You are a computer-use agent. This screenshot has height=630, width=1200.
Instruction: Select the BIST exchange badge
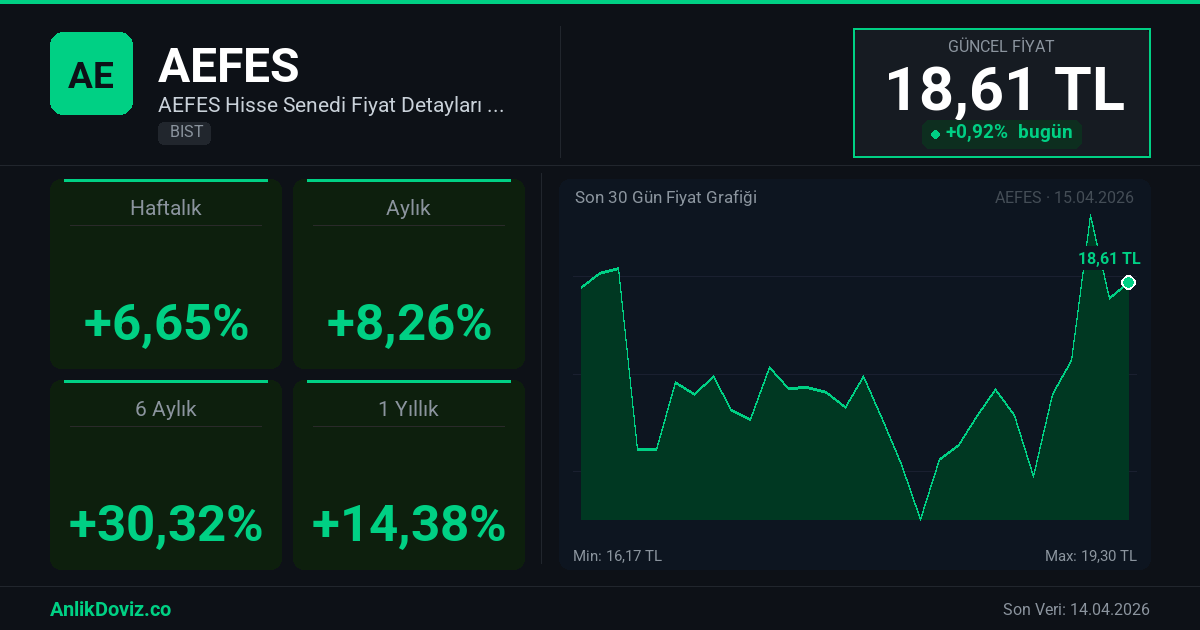point(184,132)
